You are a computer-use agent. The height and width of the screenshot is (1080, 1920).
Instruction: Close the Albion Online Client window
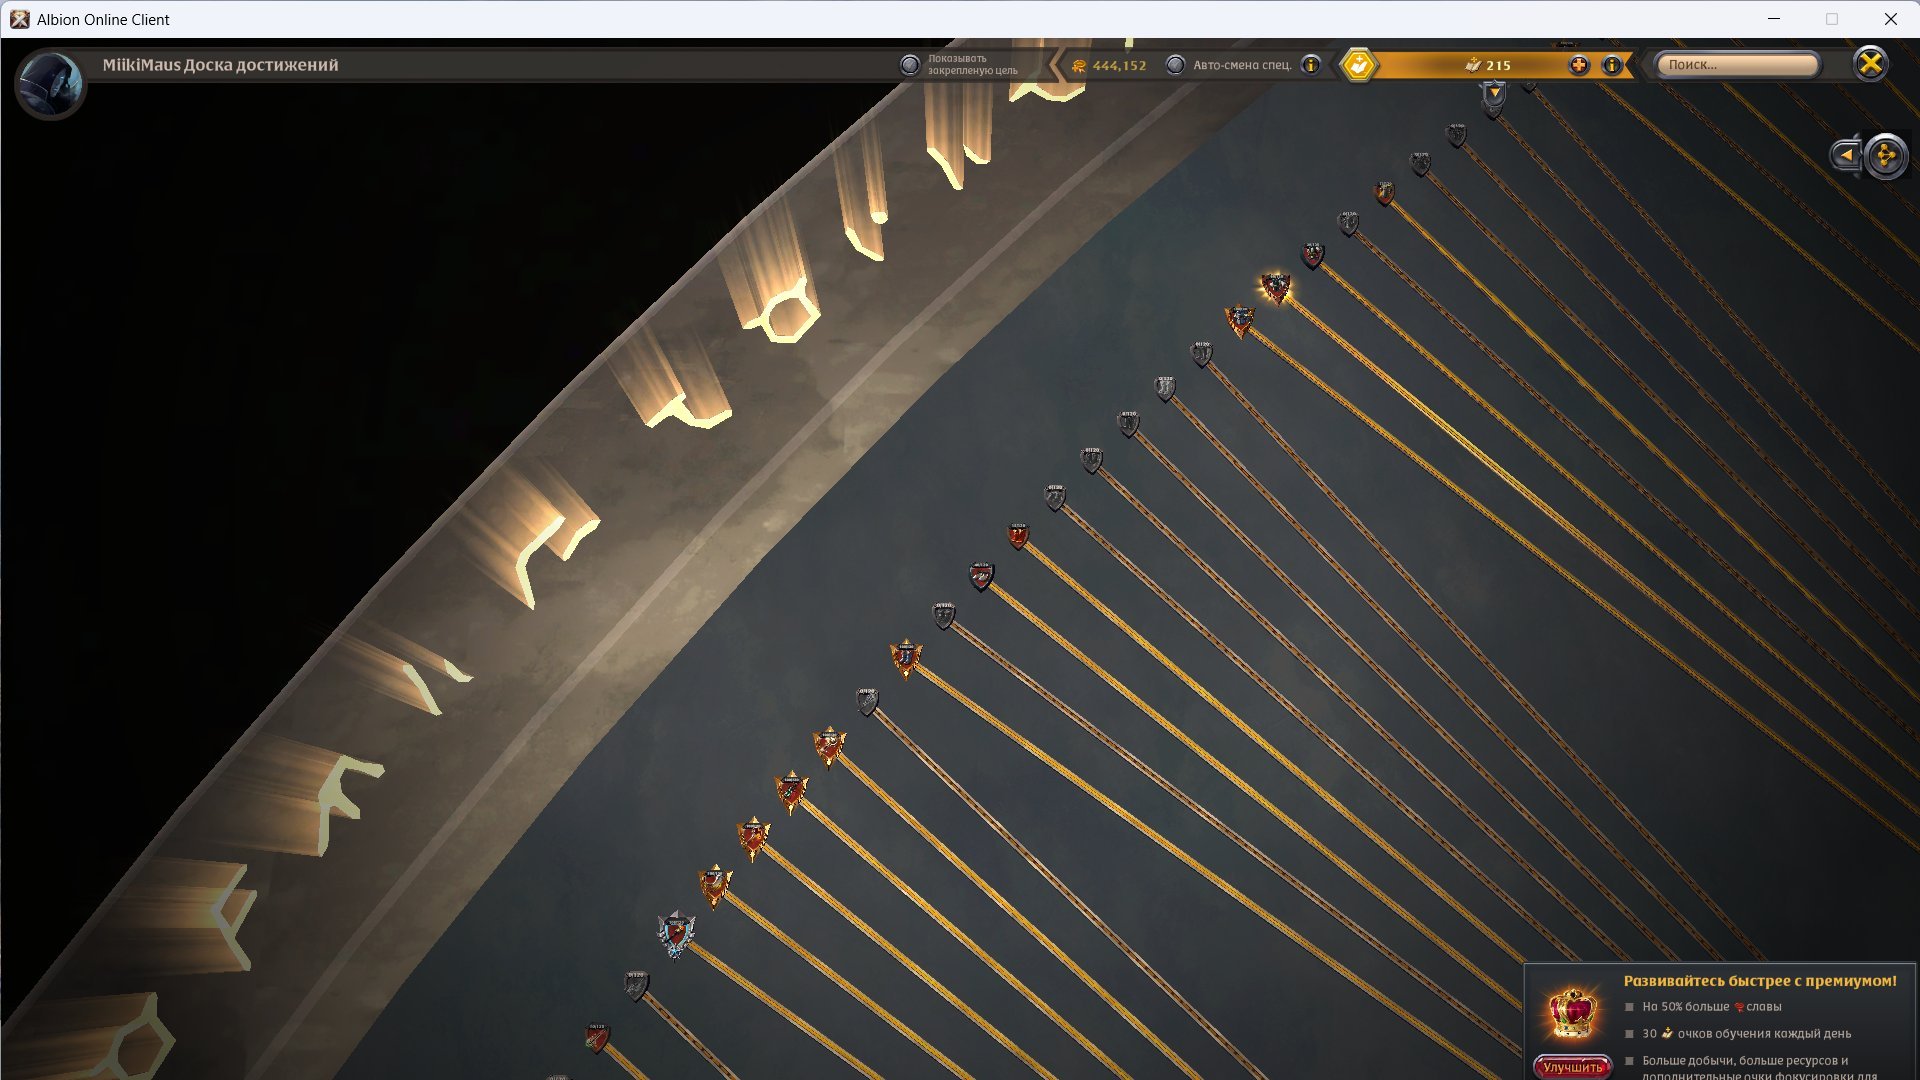(x=1890, y=19)
